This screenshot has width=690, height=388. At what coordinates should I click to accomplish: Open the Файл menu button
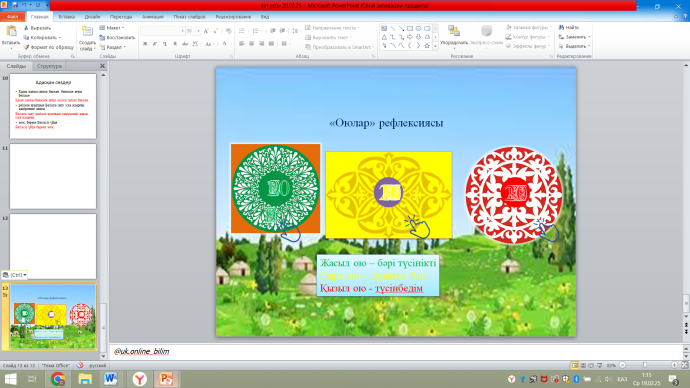12,17
